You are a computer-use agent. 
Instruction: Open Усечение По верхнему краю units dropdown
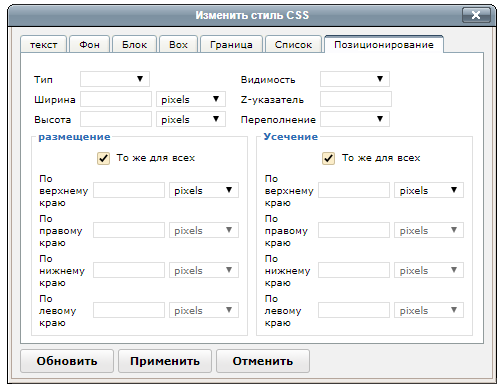(x=429, y=190)
